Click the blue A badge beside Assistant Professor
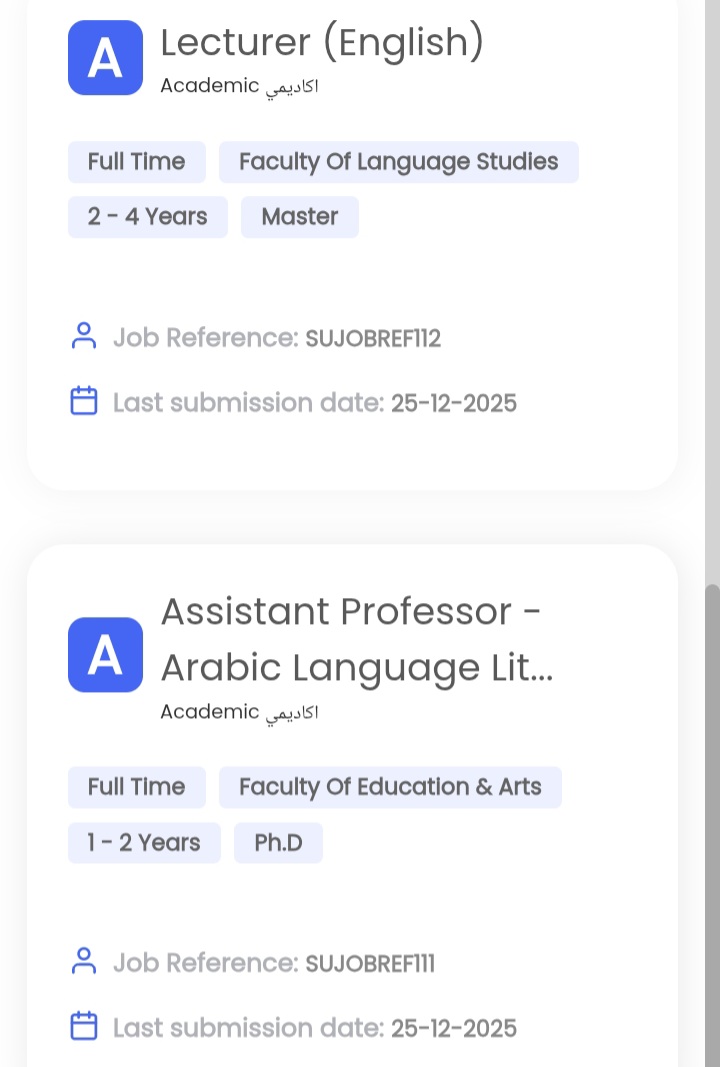Screen dimensions: 720x1067 coord(105,655)
